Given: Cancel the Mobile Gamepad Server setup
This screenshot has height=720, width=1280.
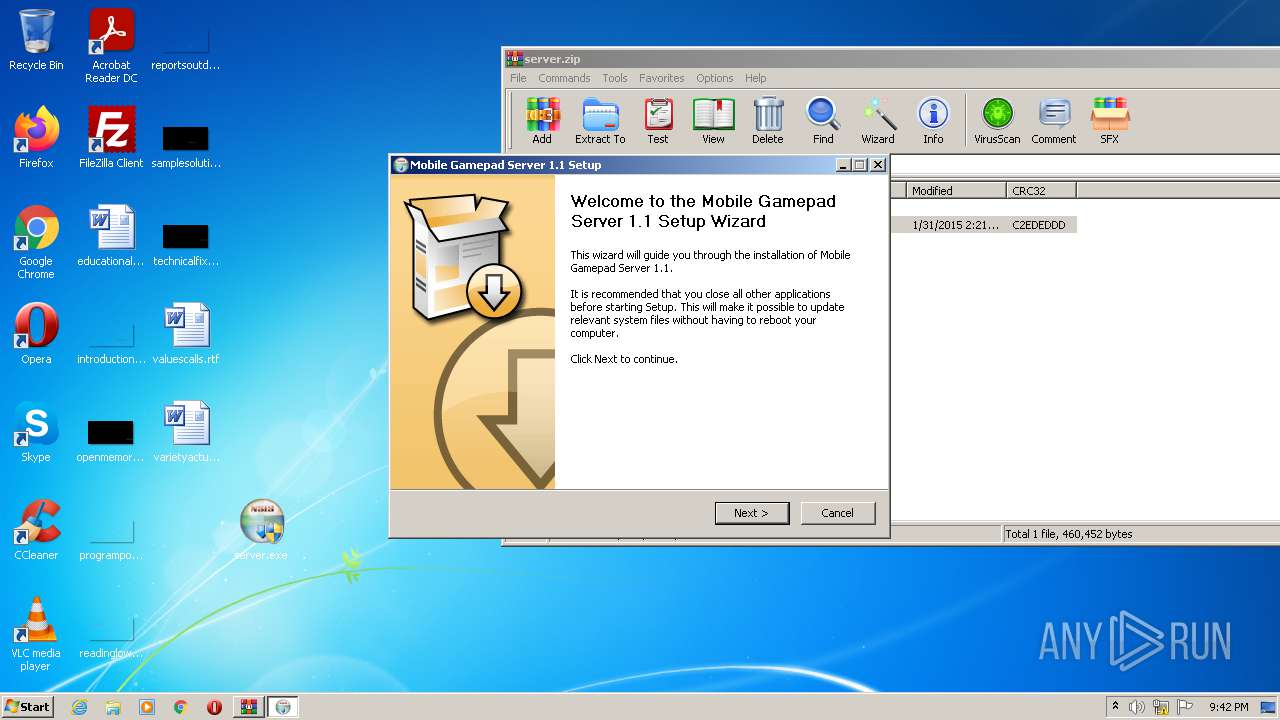Looking at the screenshot, I should (838, 513).
